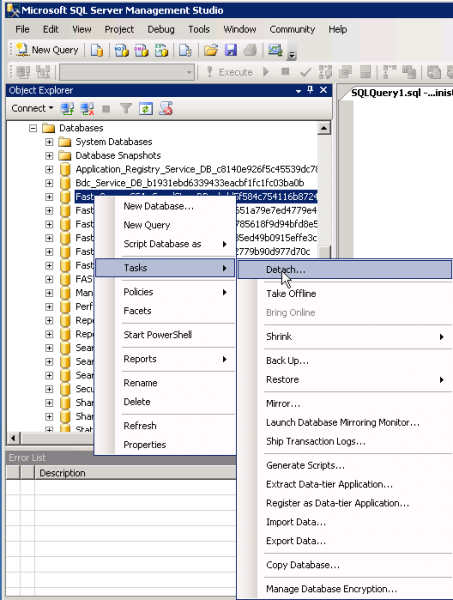Collapse the Databases tree node

click(33, 128)
